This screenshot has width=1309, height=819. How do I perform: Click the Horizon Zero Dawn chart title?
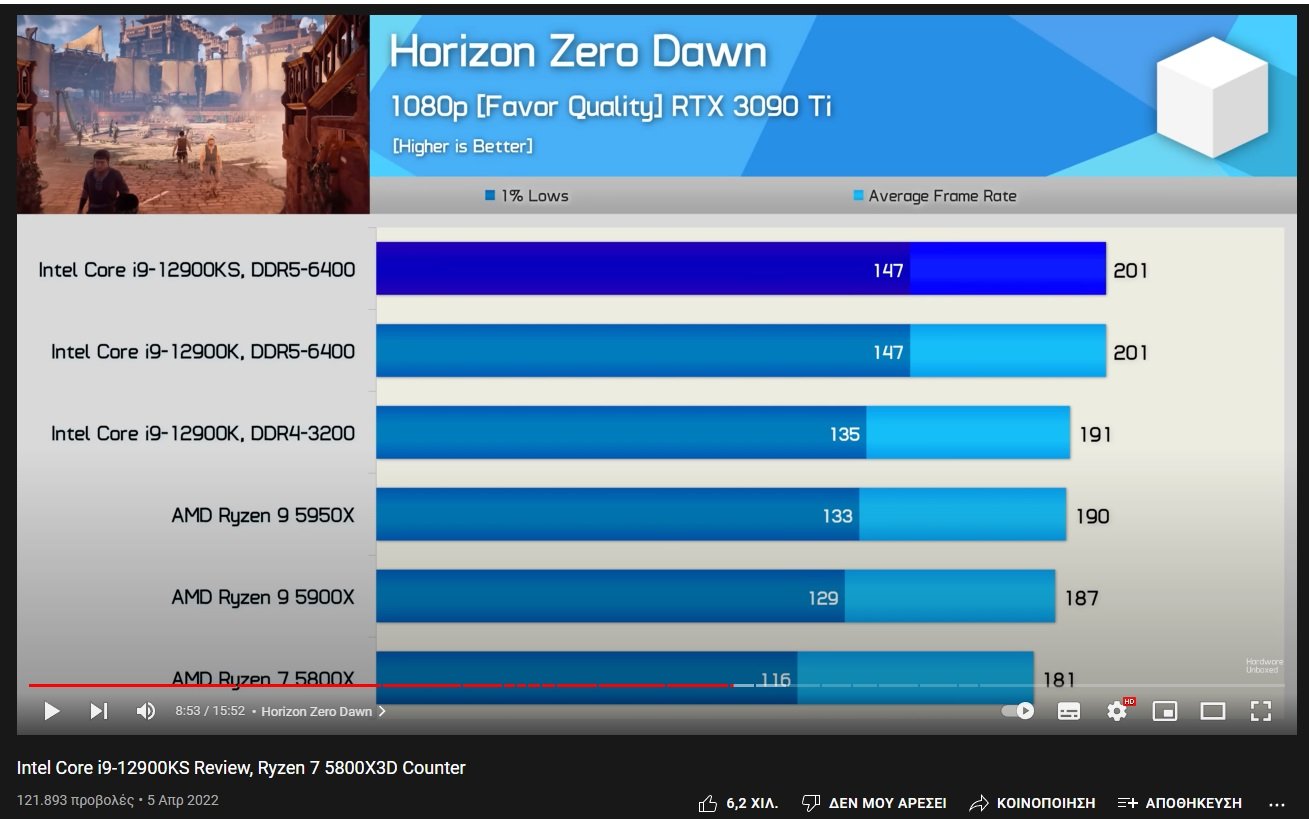point(578,51)
